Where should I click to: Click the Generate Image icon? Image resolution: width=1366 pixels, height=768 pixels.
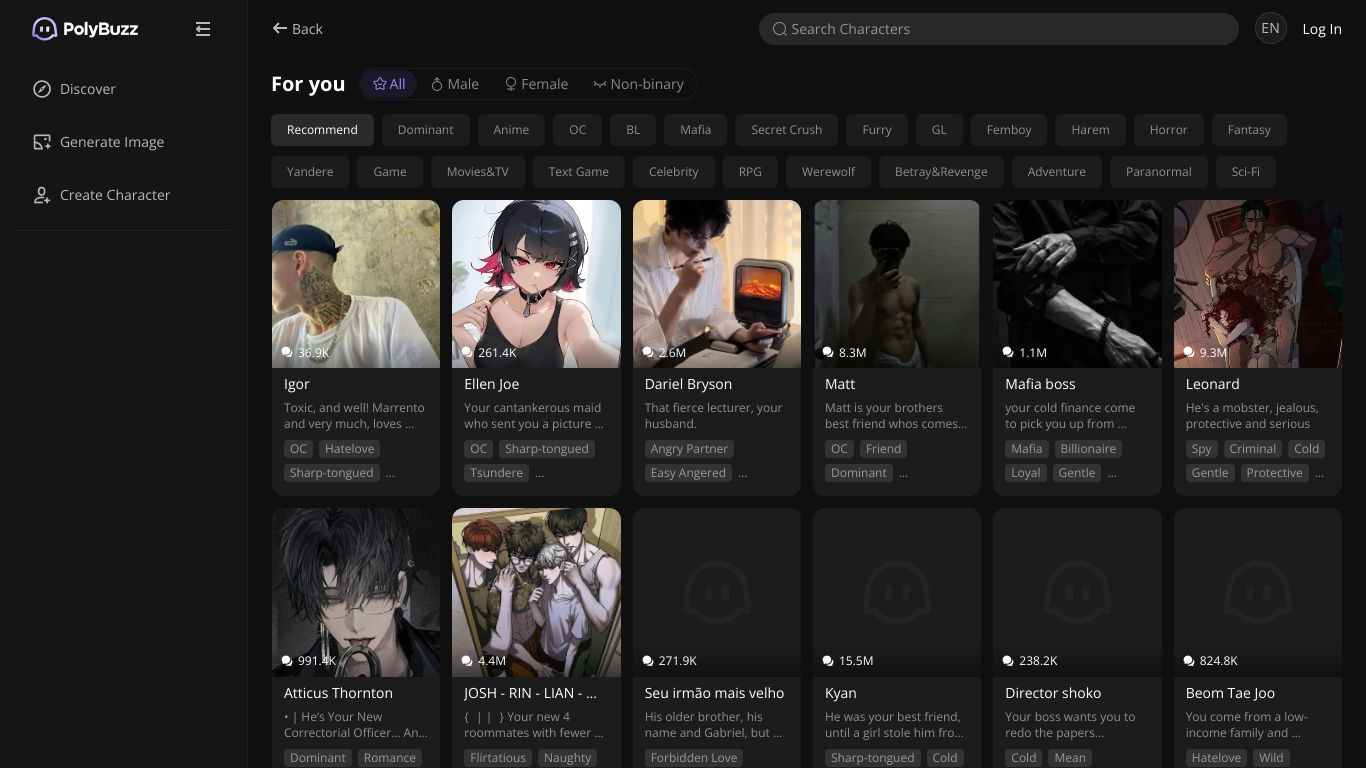(x=42, y=142)
